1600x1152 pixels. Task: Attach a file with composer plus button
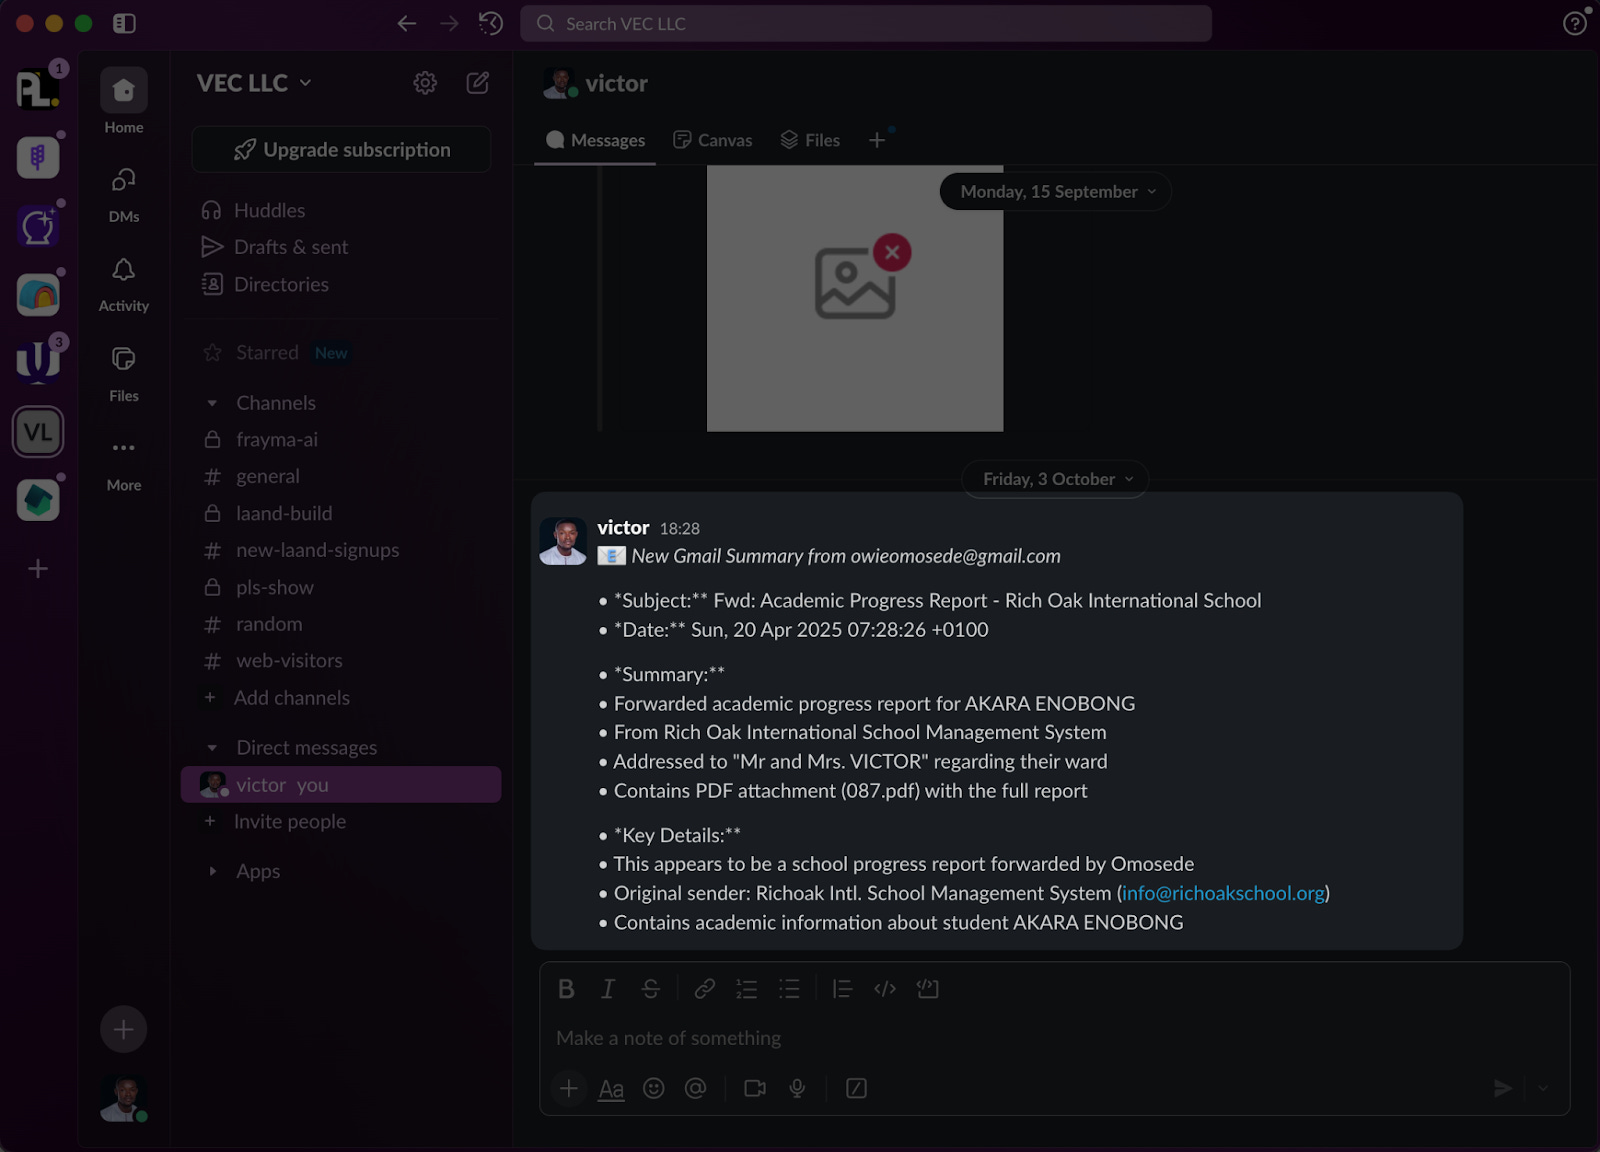pyautogui.click(x=569, y=1088)
